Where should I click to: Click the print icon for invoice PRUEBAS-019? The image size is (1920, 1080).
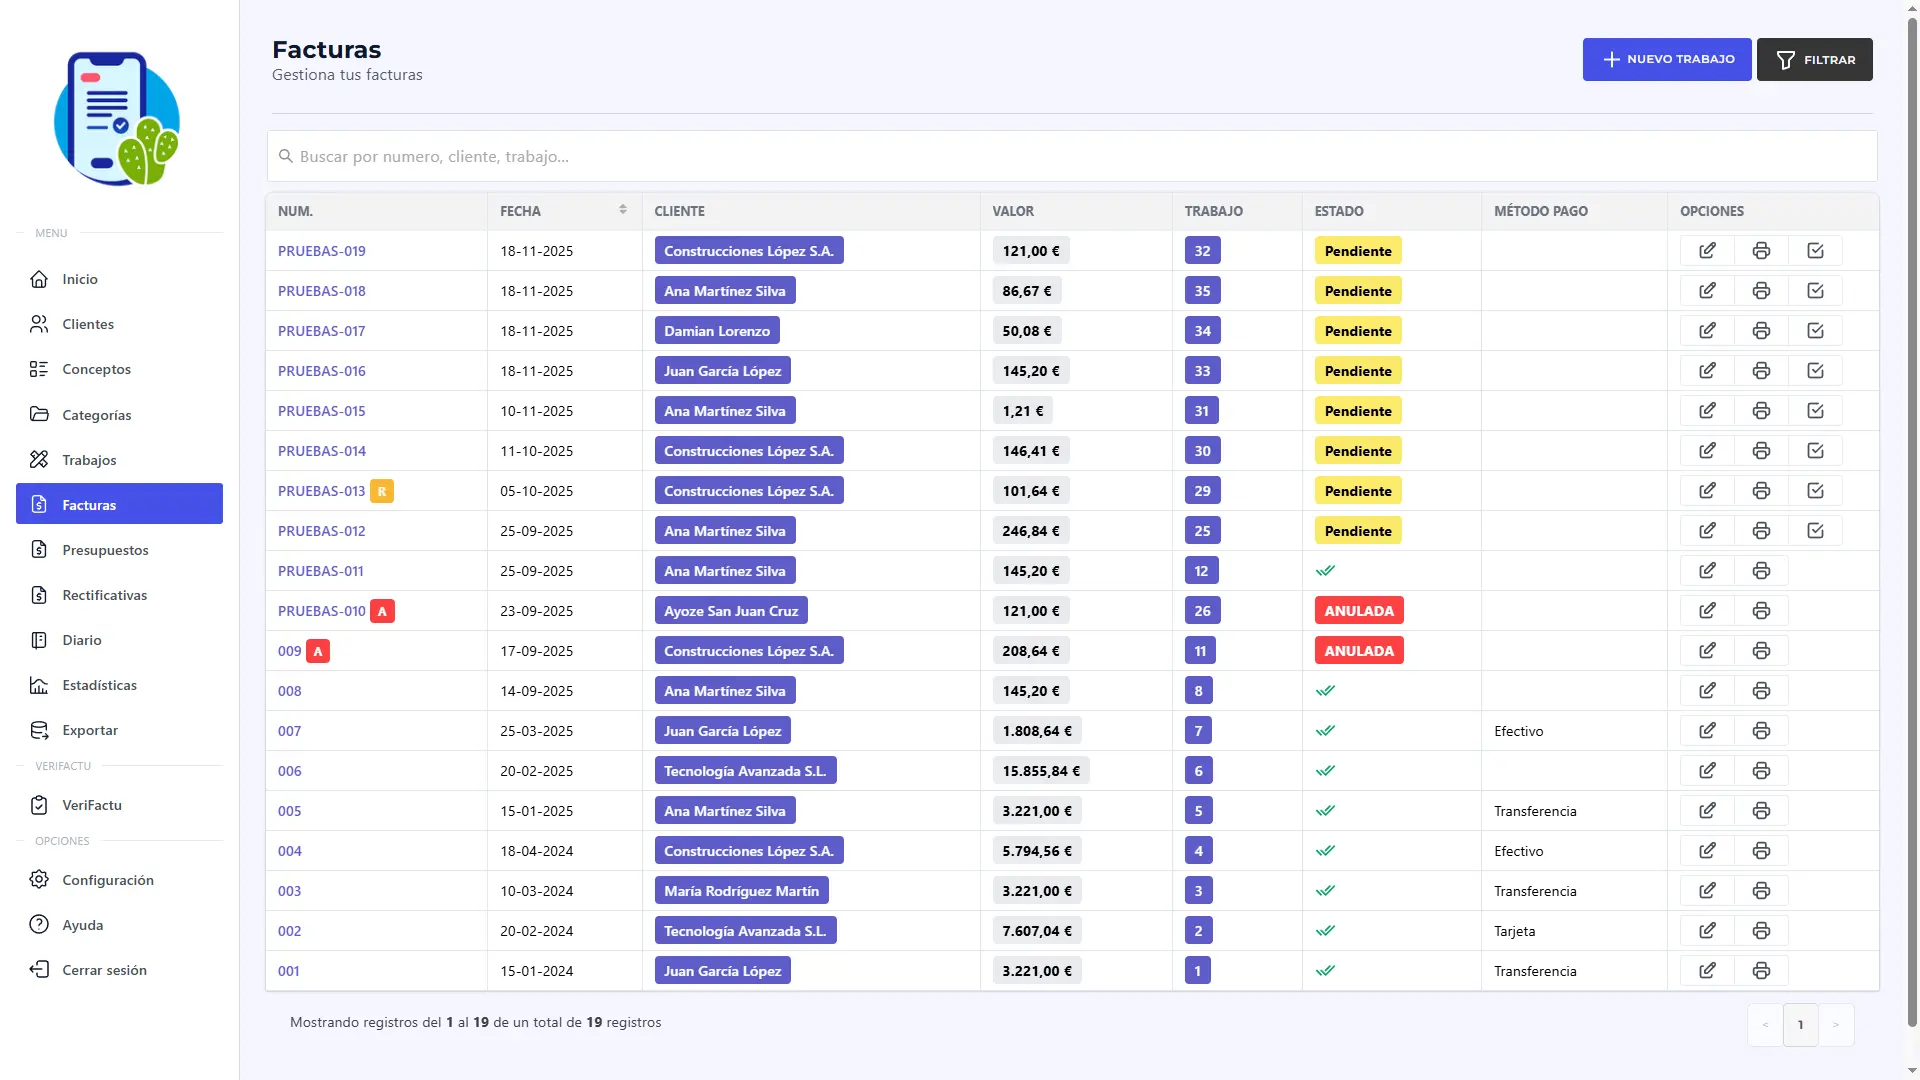coord(1760,250)
